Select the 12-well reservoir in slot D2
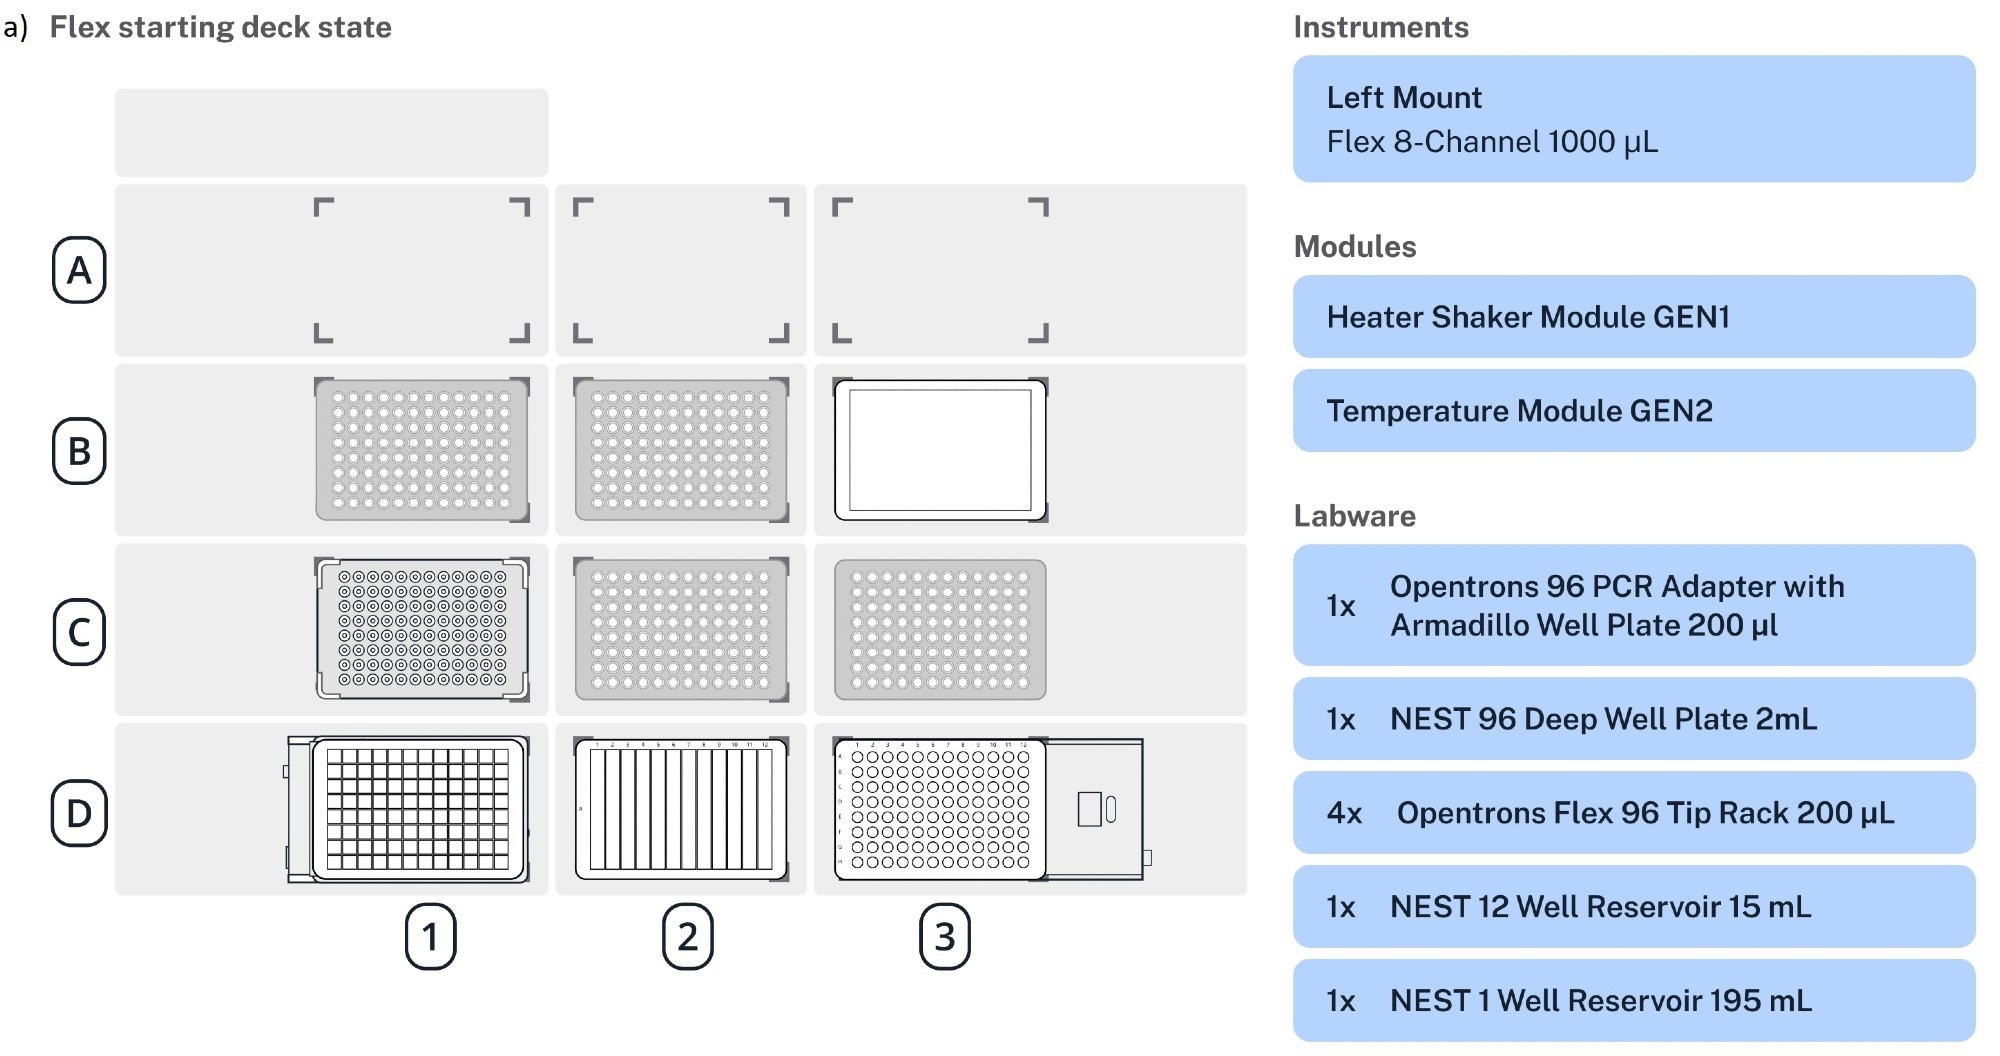 coord(680,809)
